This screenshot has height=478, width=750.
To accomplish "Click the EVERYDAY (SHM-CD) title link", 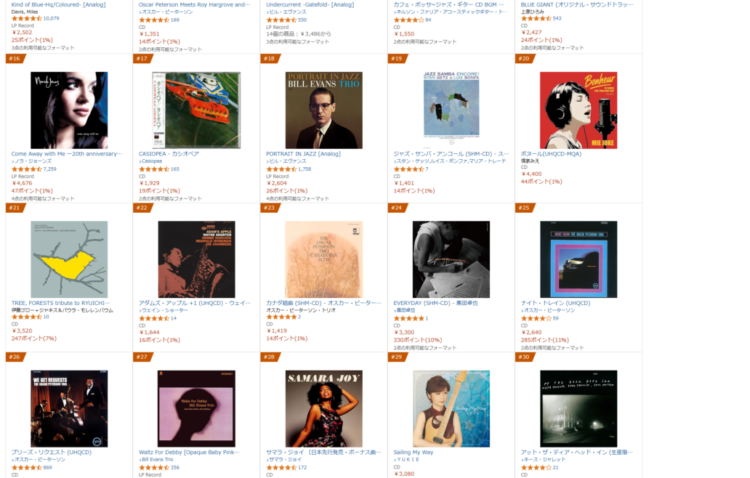I will tap(435, 303).
